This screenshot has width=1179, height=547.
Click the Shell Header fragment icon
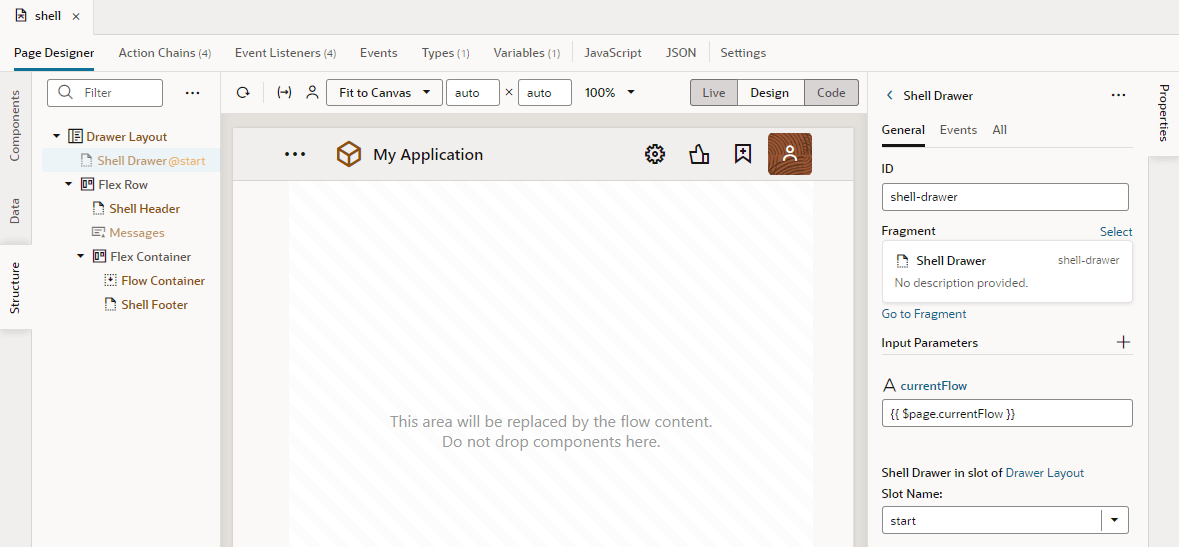99,208
